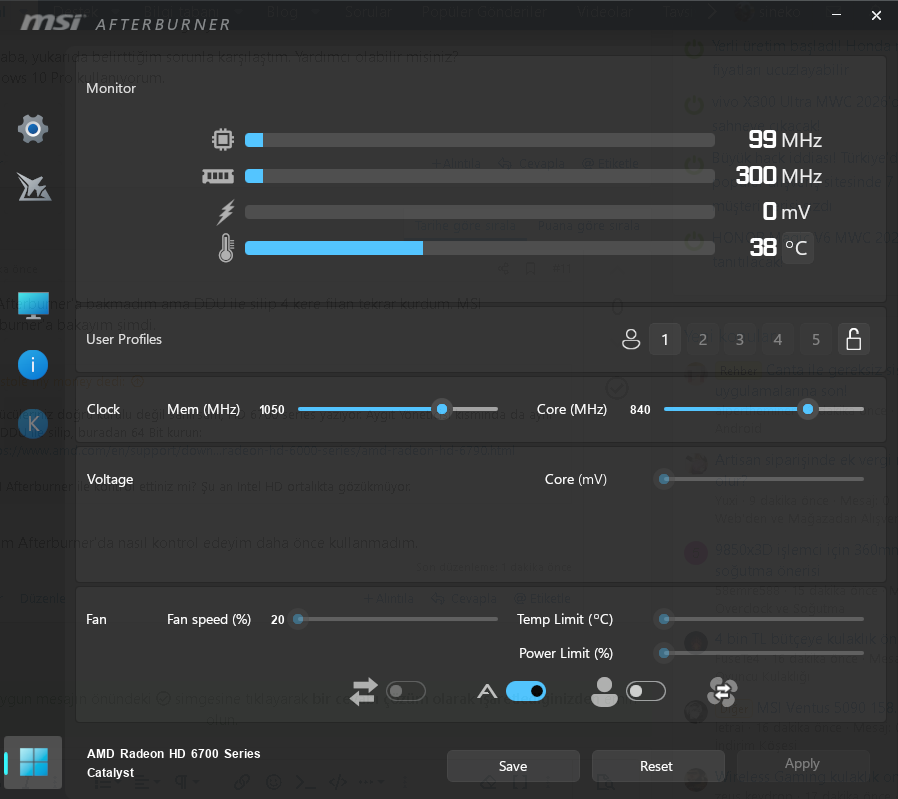898x799 pixels.
Task: Click the Core (MHz) clock slider handle
Action: pos(807,409)
